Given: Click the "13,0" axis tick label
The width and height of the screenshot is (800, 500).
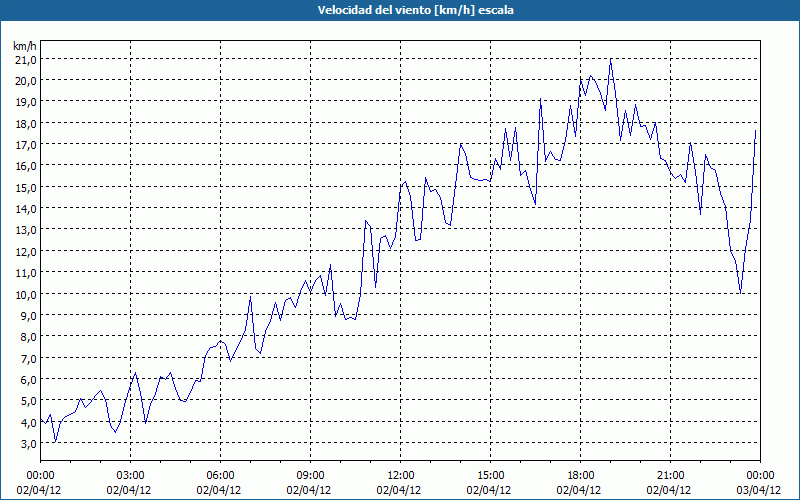Looking at the screenshot, I should [x=26, y=230].
